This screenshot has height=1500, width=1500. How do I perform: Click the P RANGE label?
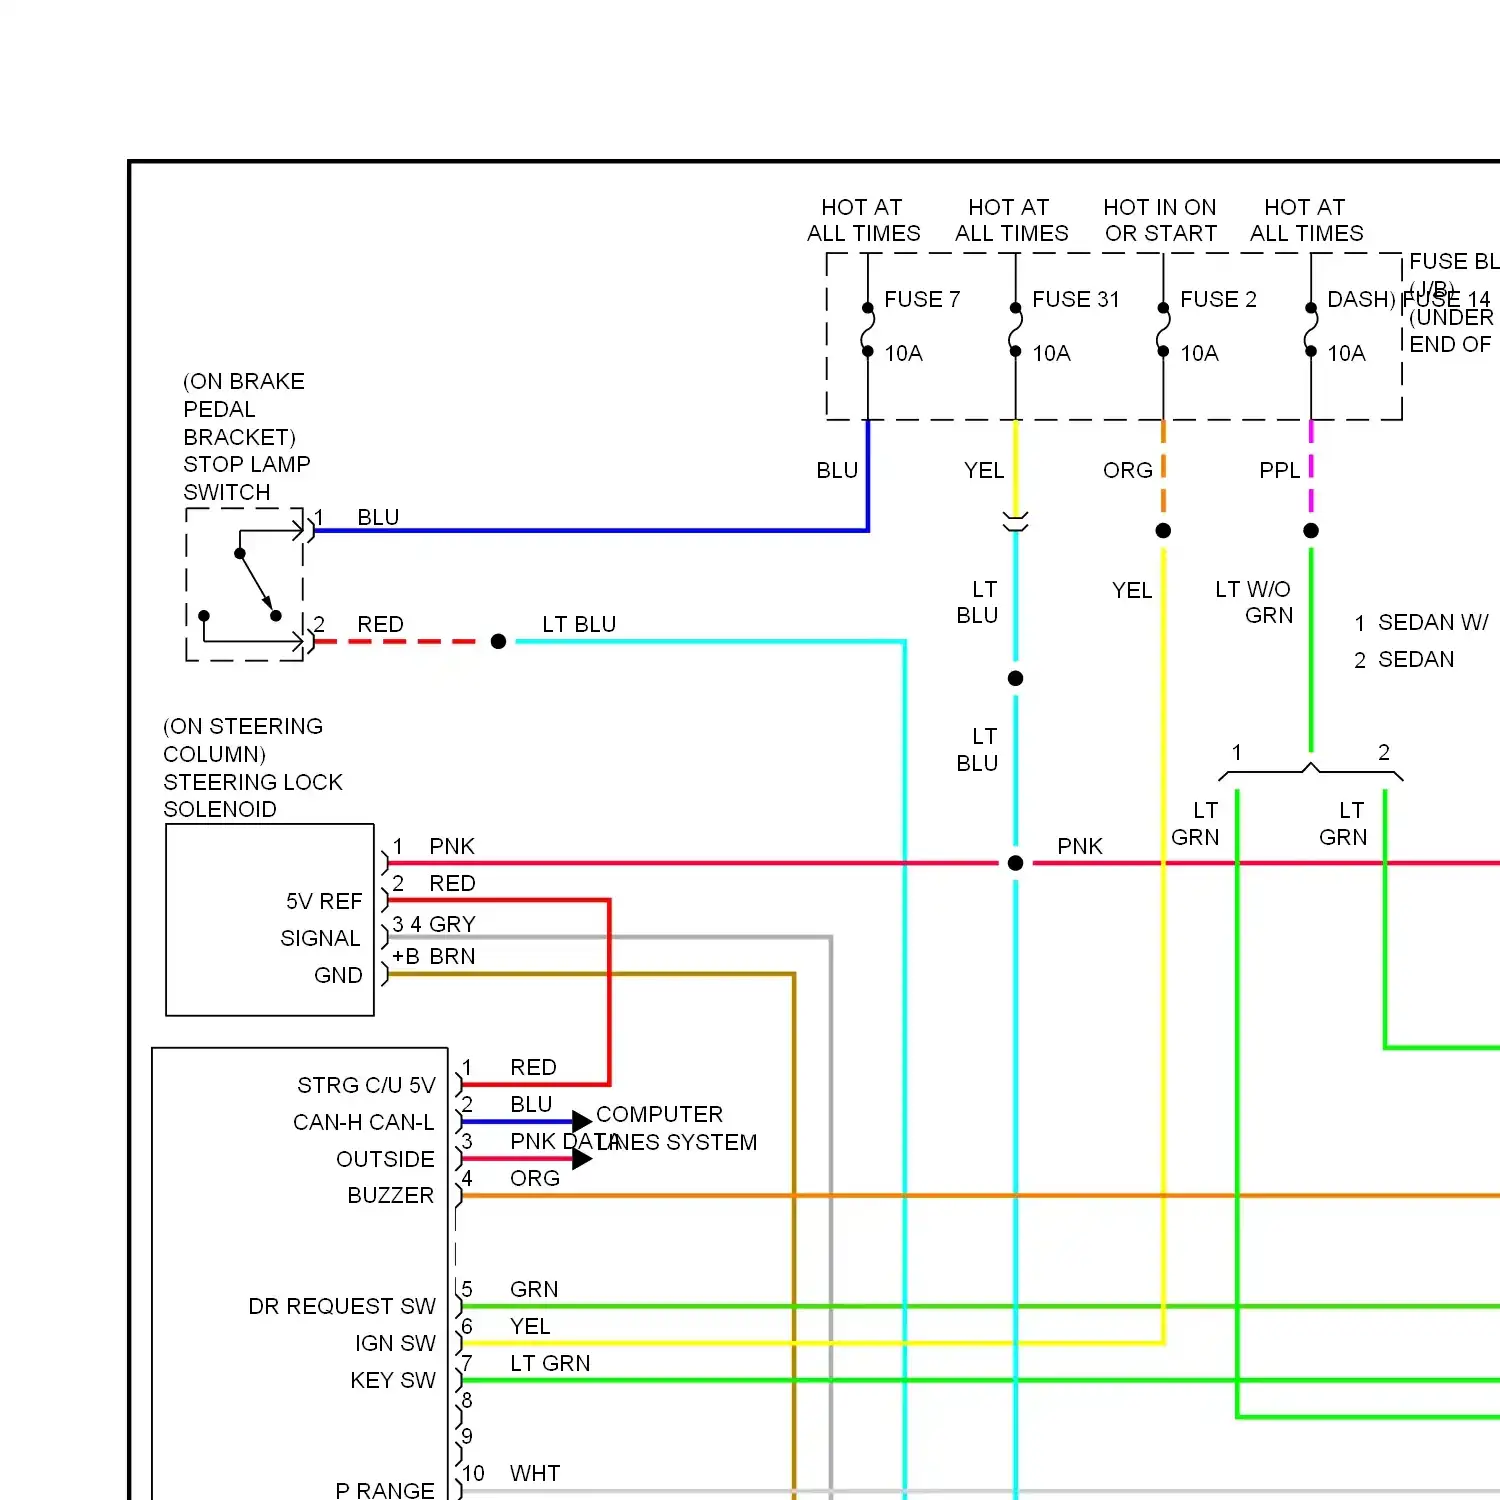point(385,1490)
